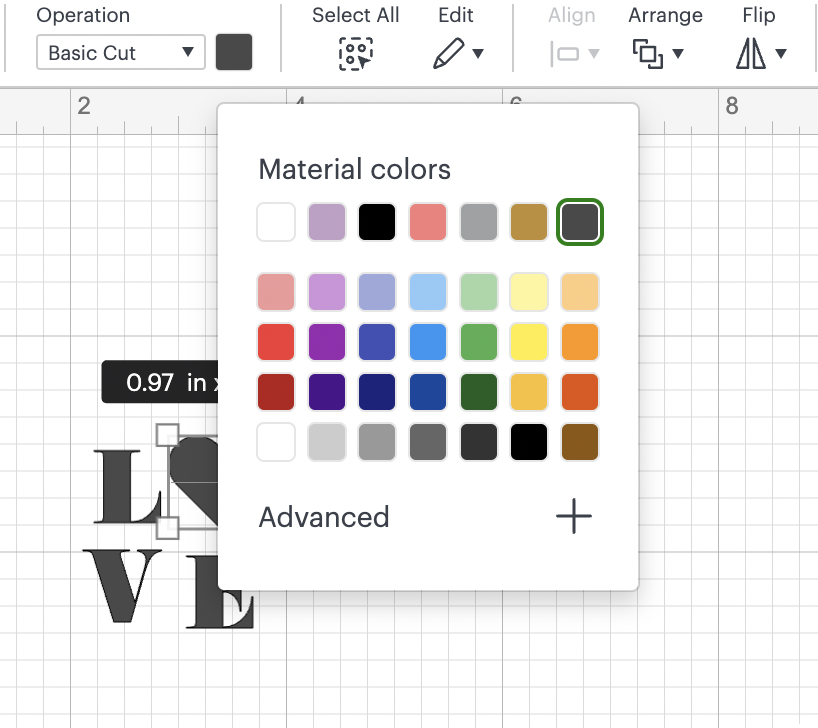This screenshot has height=728, width=818.
Task: Expand the Advanced color section
Action: [324, 517]
